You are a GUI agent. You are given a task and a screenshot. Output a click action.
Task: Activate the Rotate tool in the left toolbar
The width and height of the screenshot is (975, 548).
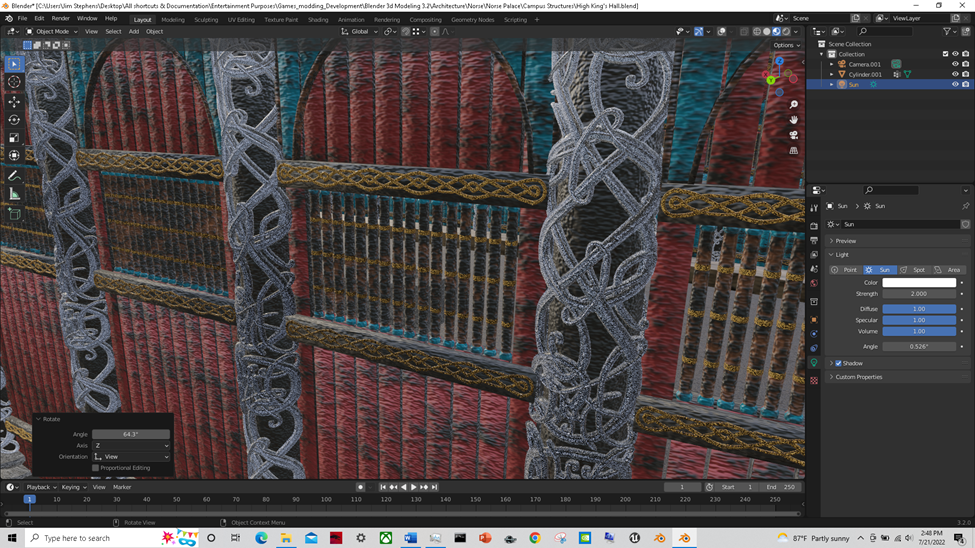(x=14, y=120)
